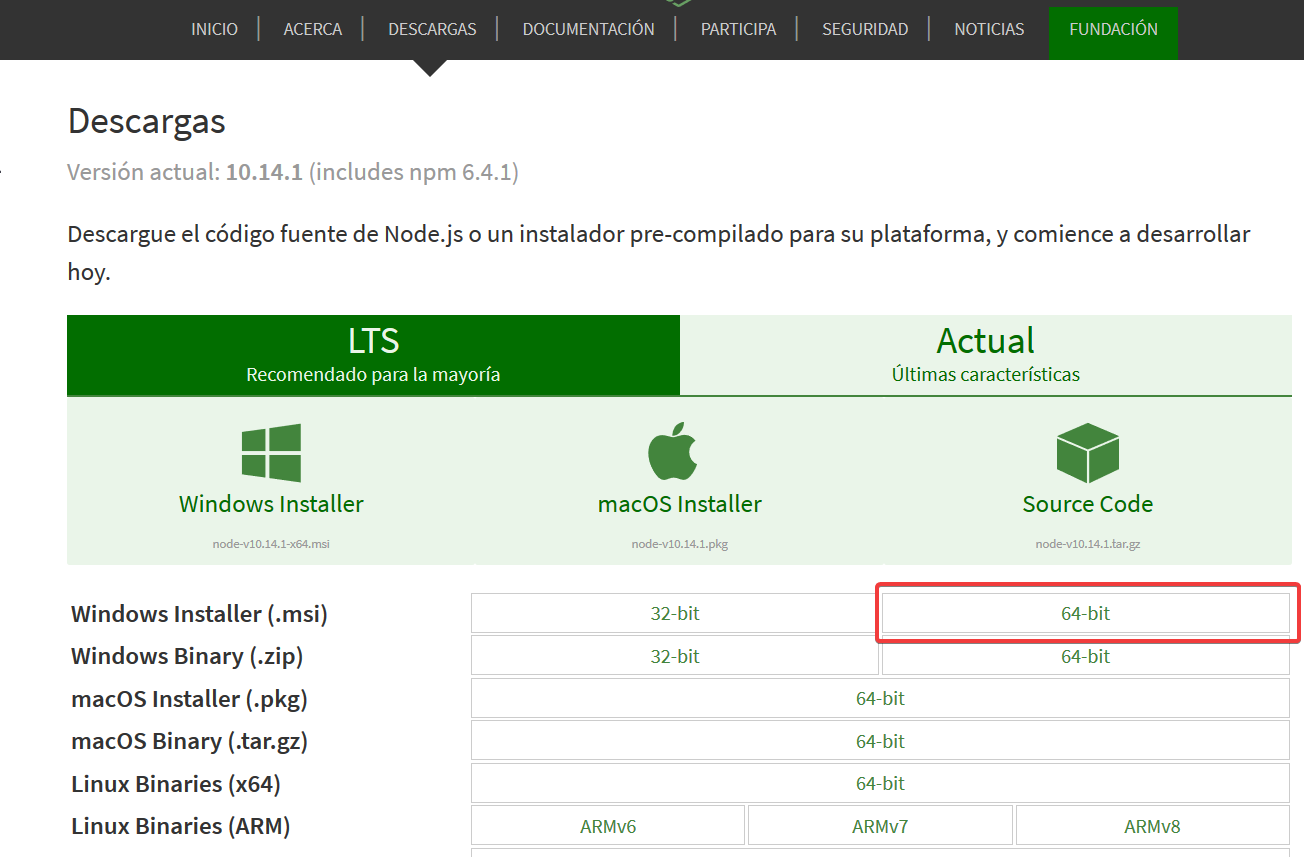1304x857 pixels.
Task: Click the node-v10.14.1-x64.msi filename text
Action: (x=271, y=544)
